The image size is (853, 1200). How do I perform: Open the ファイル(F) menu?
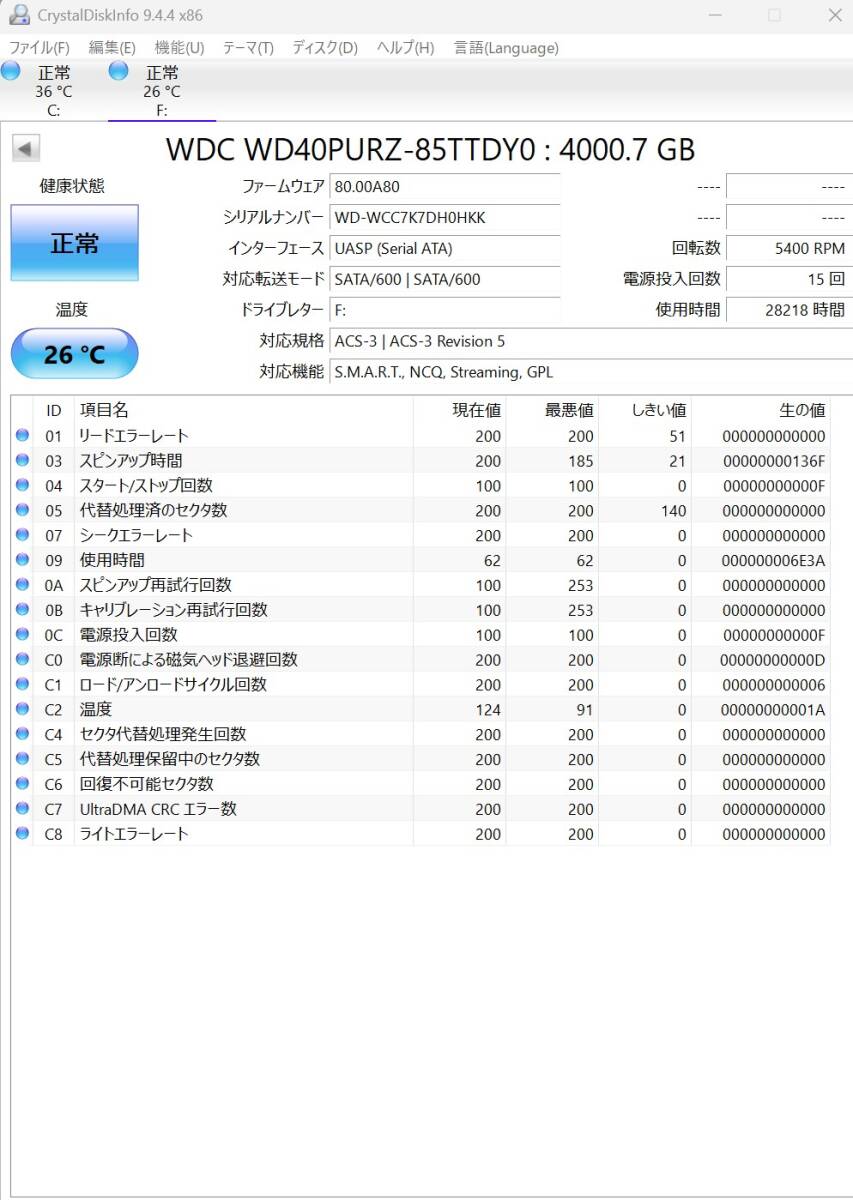coord(39,47)
